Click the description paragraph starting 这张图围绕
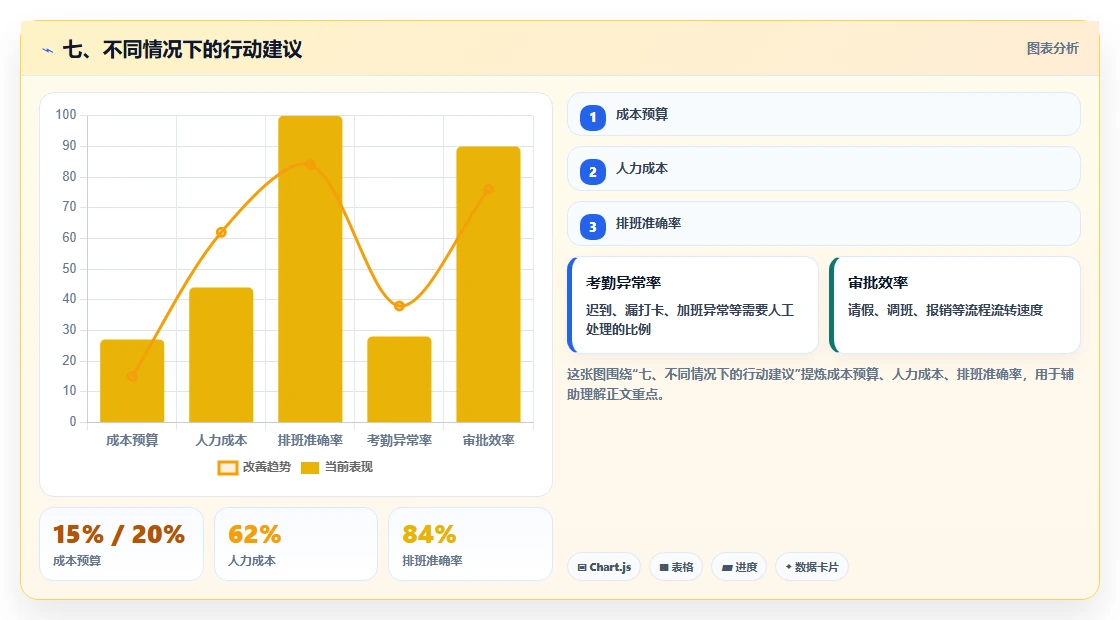 click(x=821, y=384)
